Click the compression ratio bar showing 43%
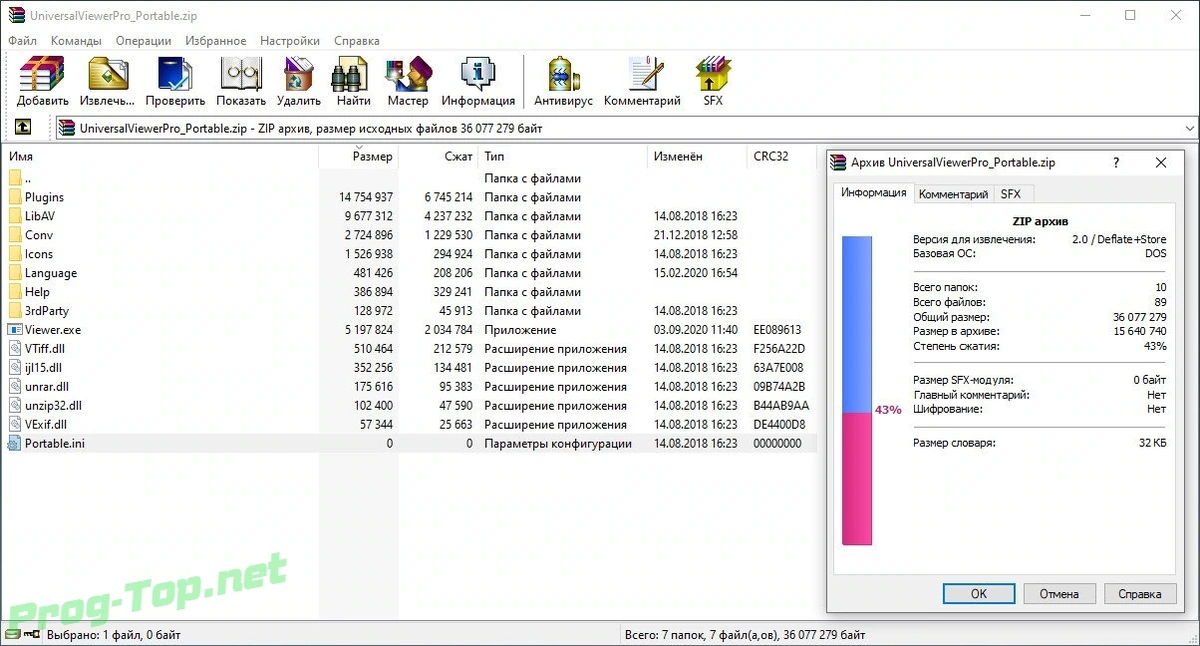 coord(857,390)
